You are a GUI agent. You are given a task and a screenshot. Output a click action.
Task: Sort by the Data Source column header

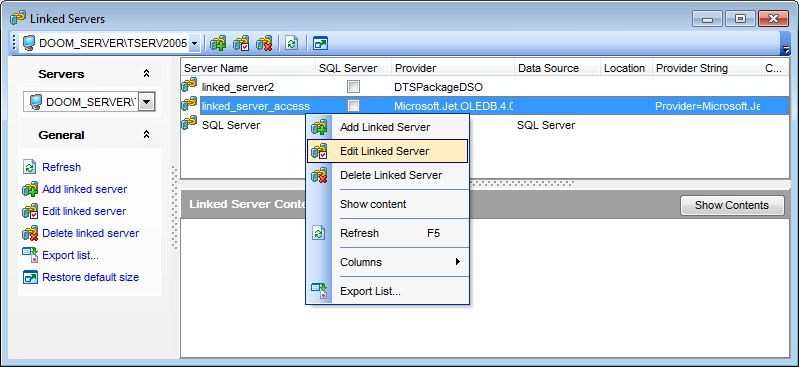pyautogui.click(x=557, y=68)
